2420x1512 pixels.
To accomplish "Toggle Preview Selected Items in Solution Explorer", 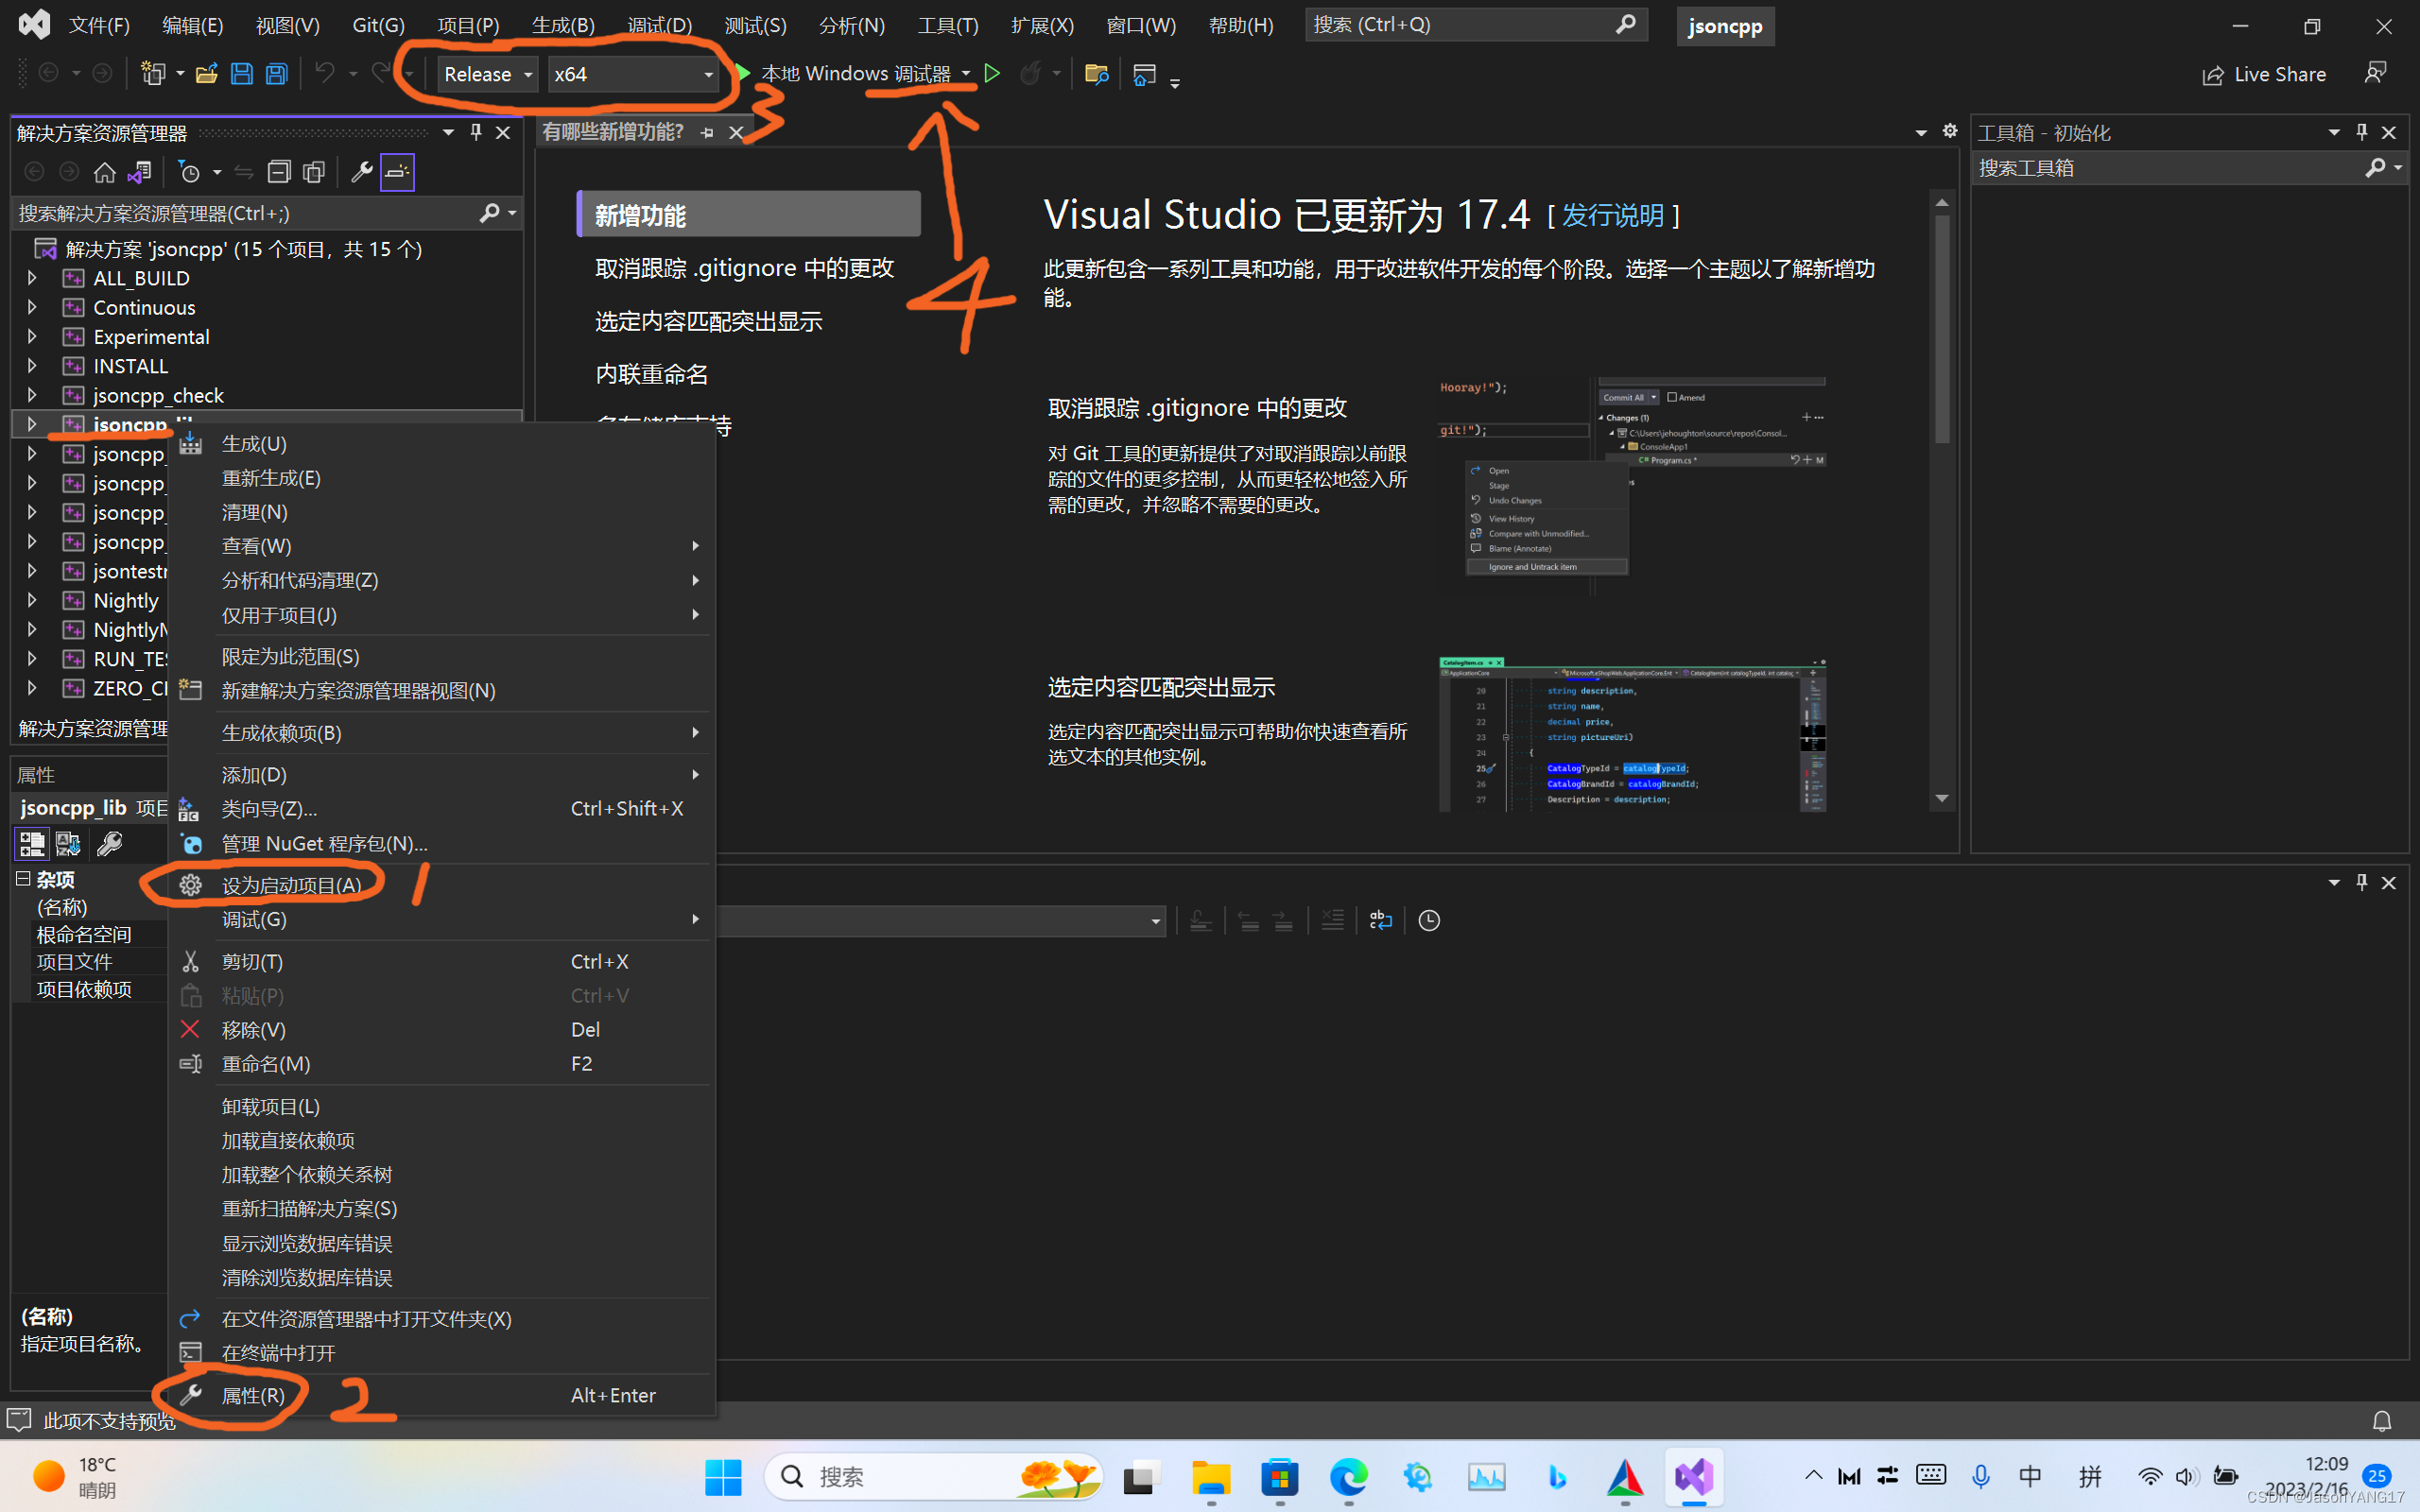I will click(x=397, y=172).
